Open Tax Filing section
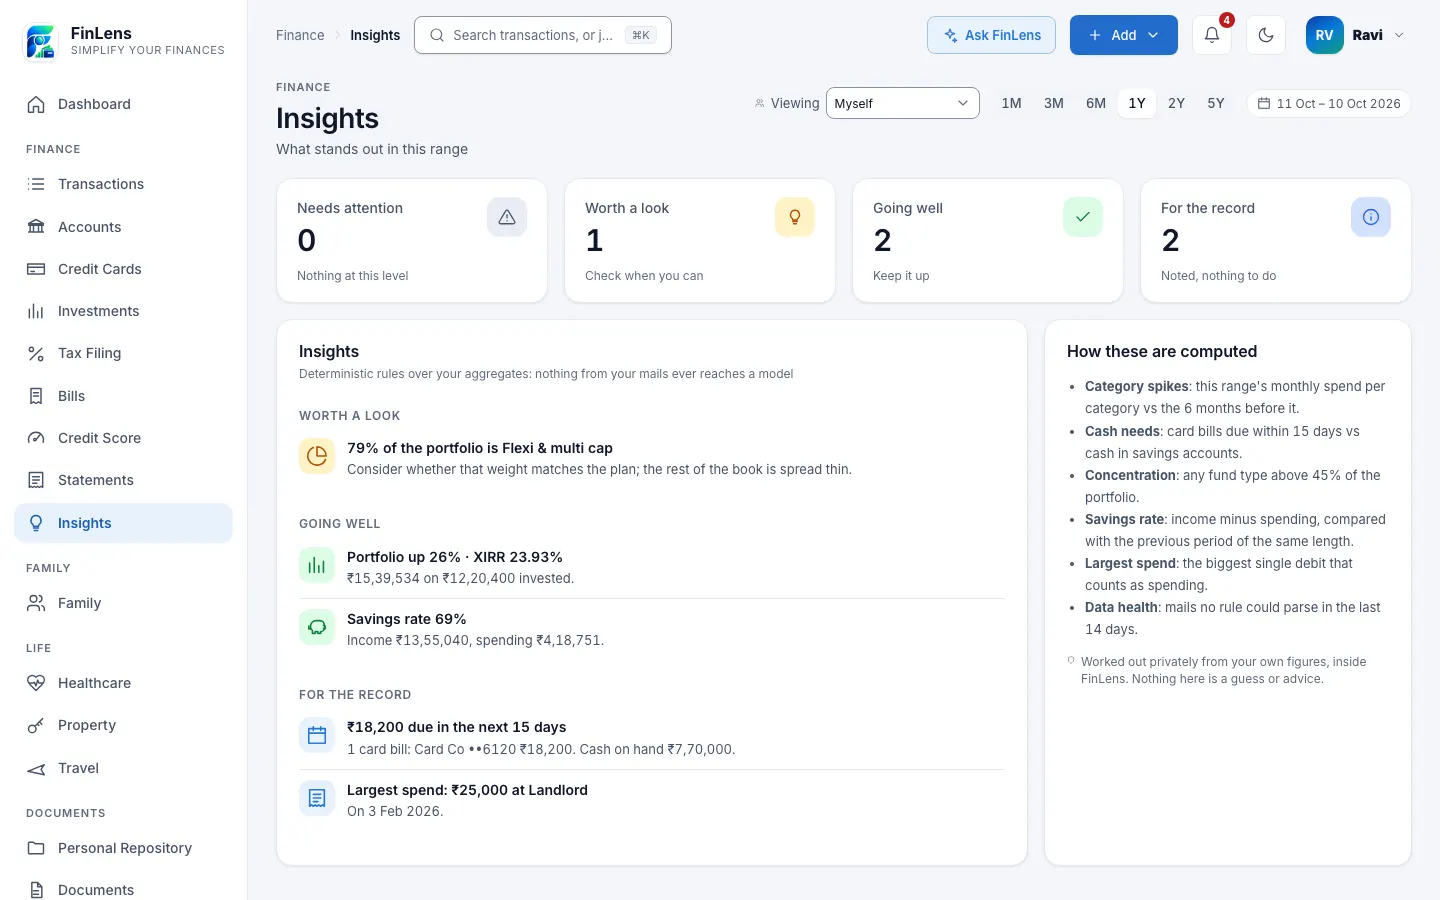The width and height of the screenshot is (1440, 900). [124, 353]
